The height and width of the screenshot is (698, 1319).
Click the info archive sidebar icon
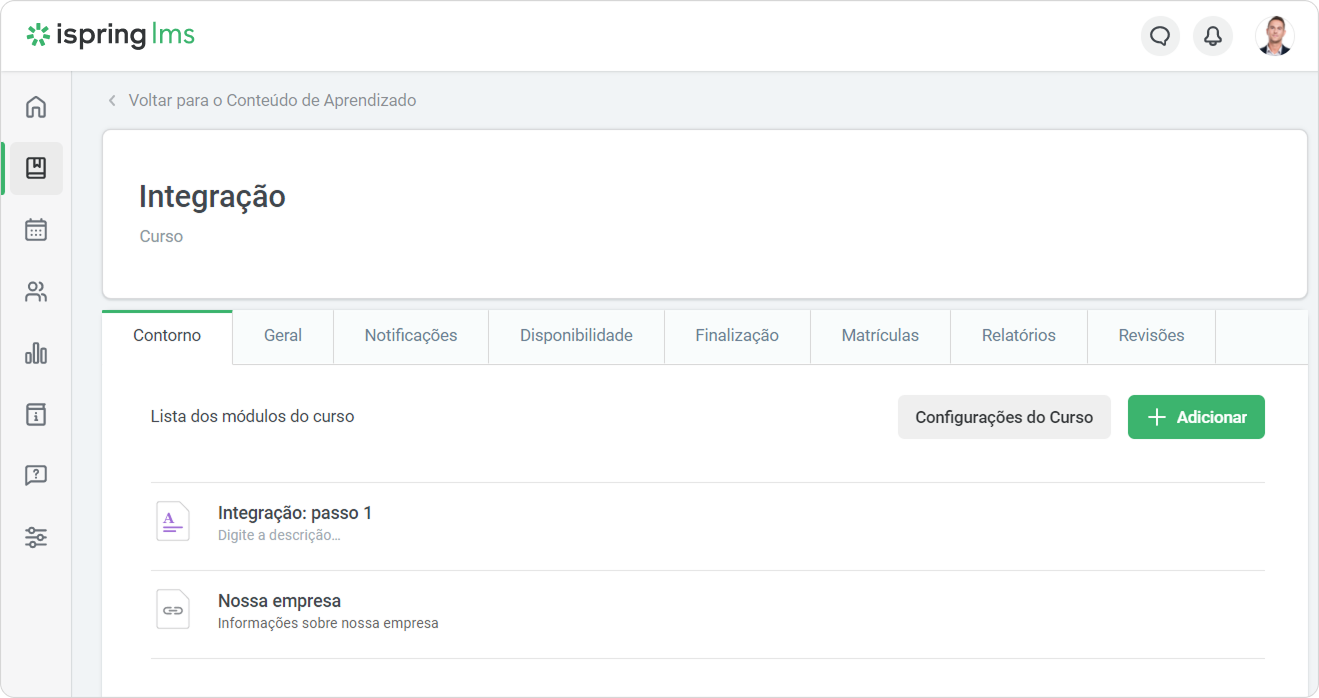tap(36, 415)
